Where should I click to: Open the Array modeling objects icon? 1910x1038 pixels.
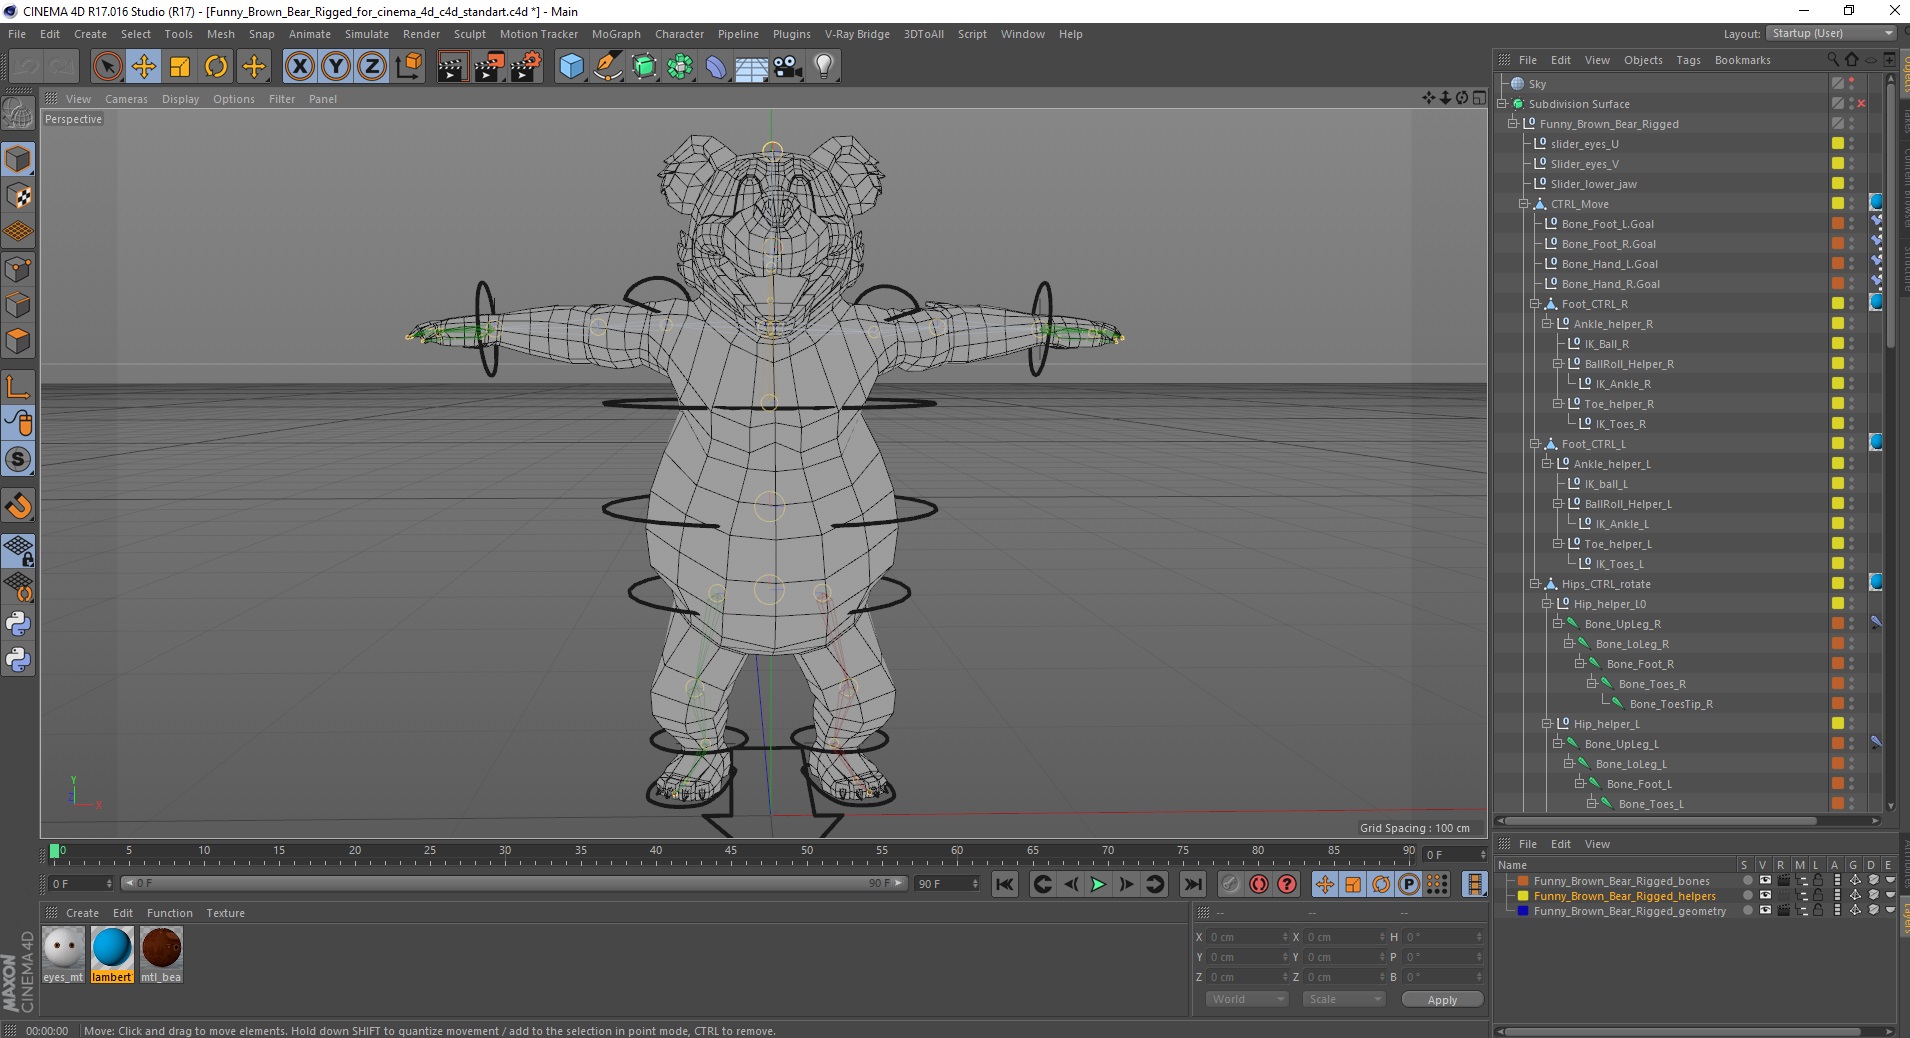(680, 67)
